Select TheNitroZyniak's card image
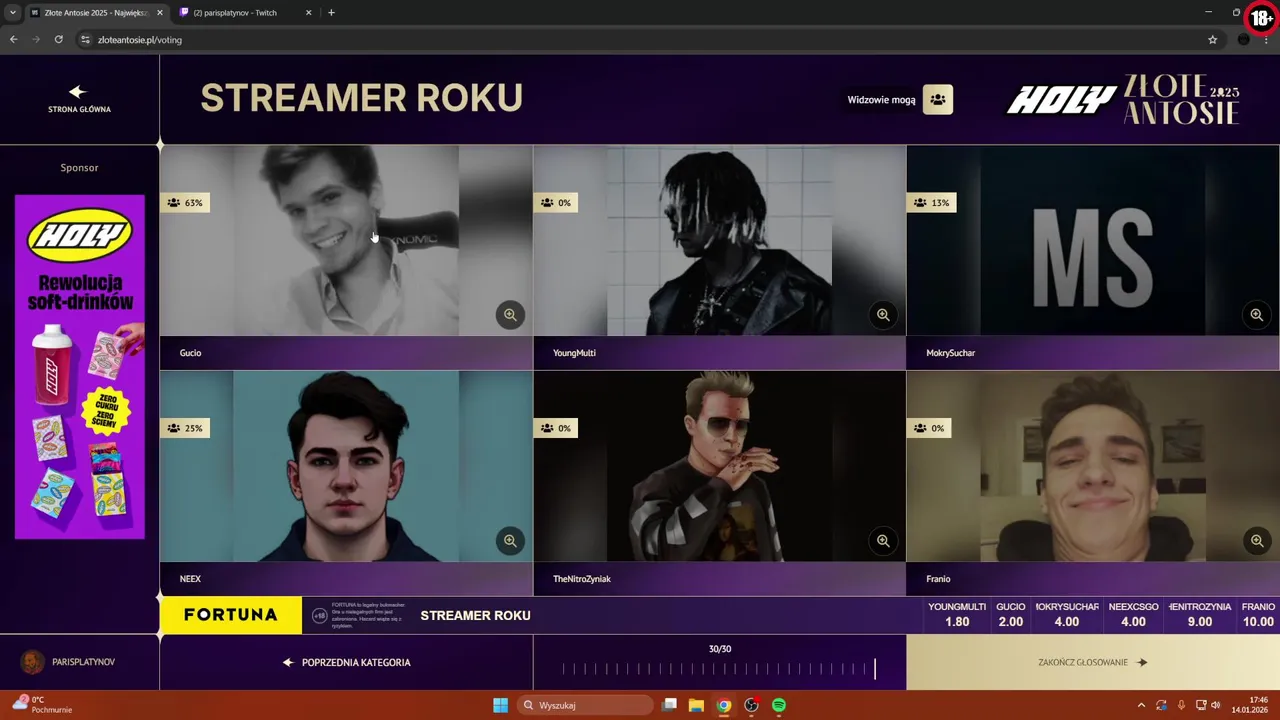This screenshot has height=720, width=1280. click(x=720, y=467)
